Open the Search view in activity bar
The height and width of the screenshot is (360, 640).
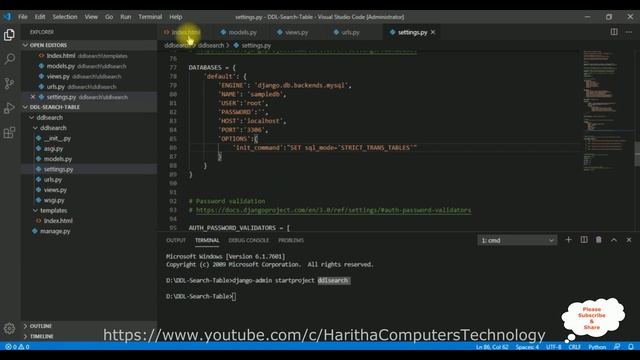point(9,59)
